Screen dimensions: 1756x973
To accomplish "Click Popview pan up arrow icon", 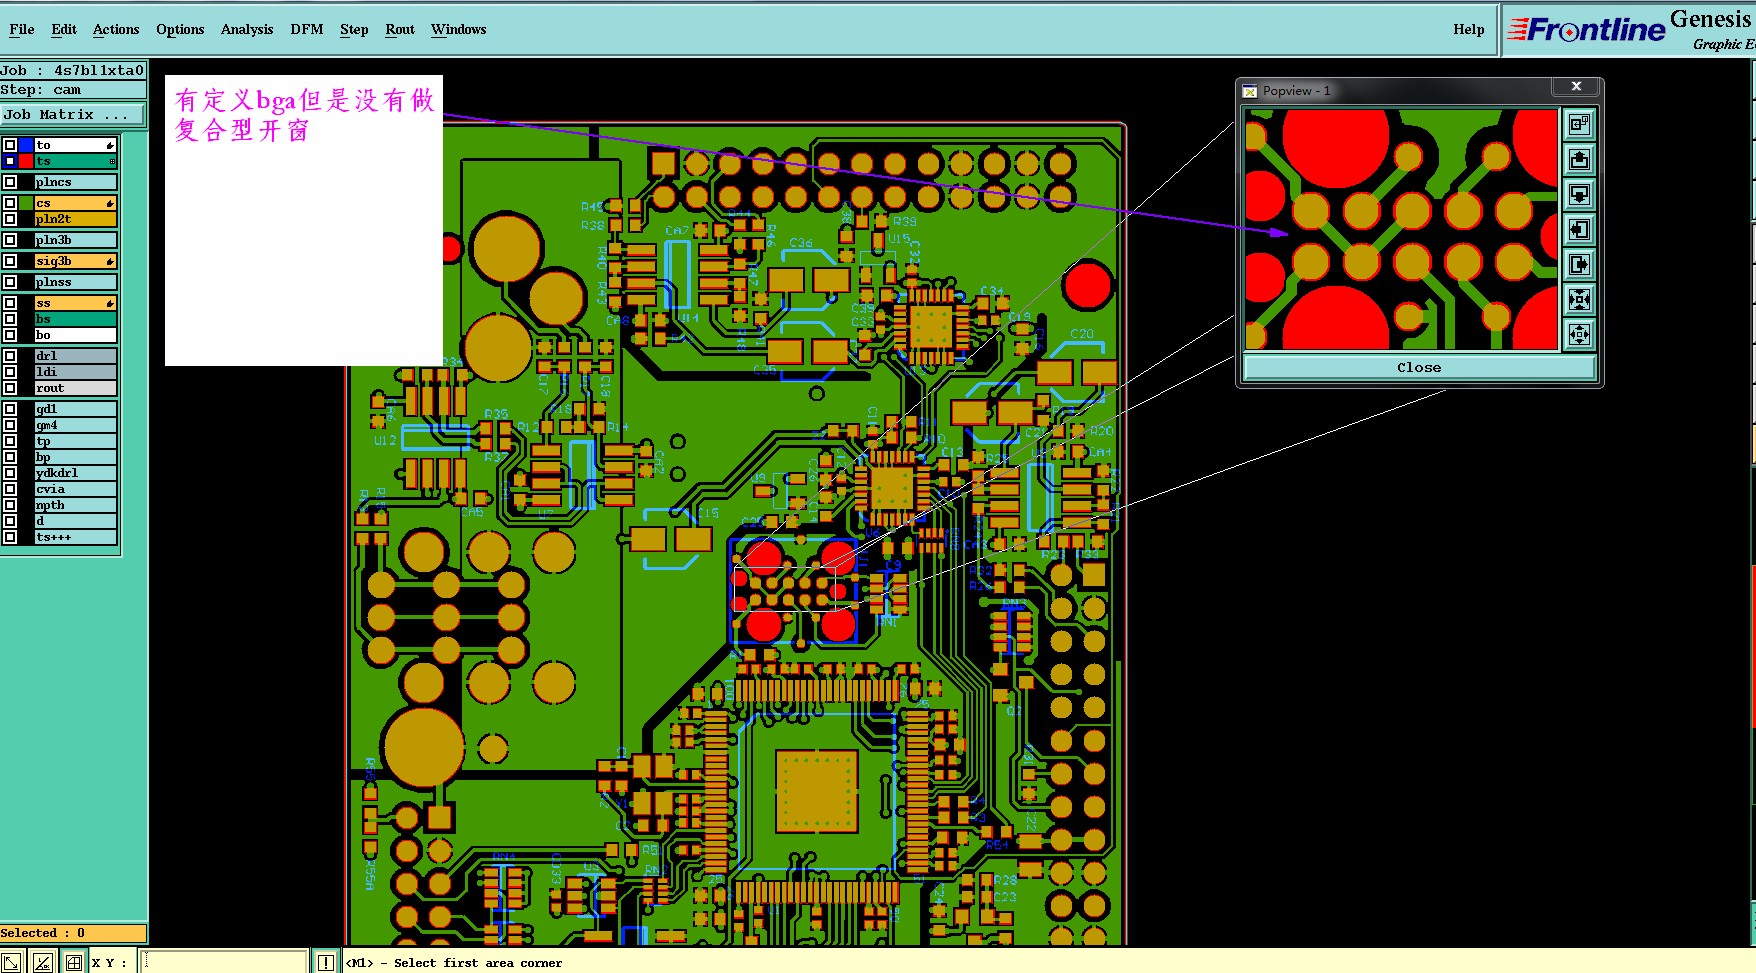I will tap(1579, 160).
